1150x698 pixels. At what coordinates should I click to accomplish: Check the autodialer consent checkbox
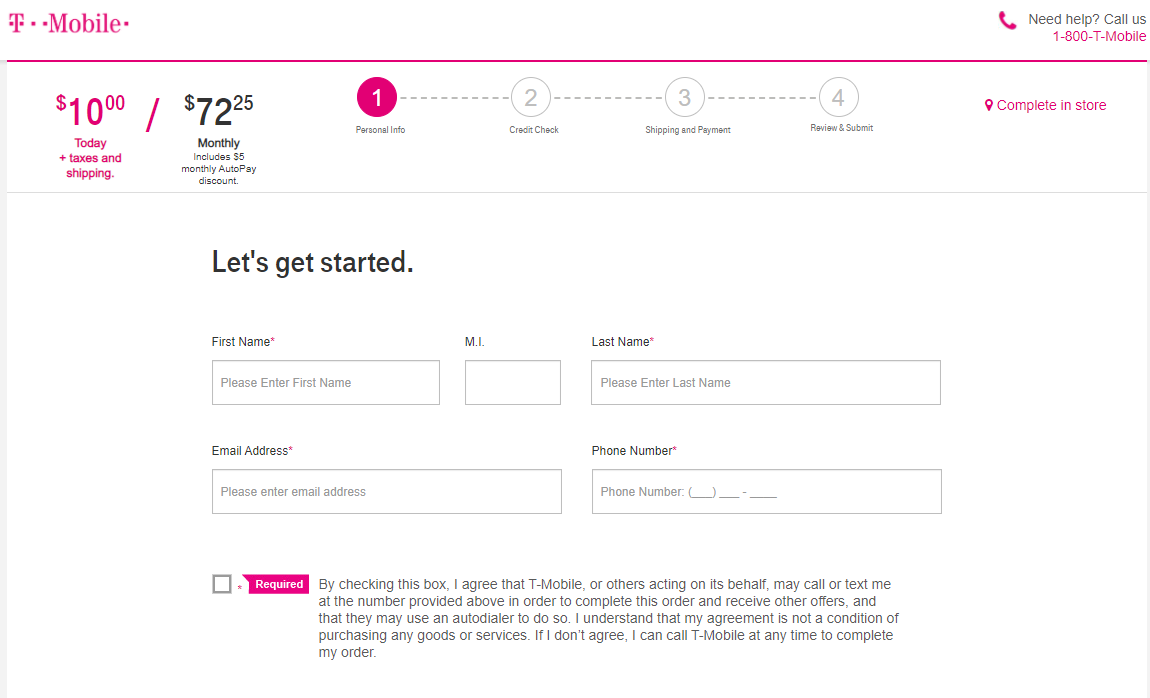221,584
